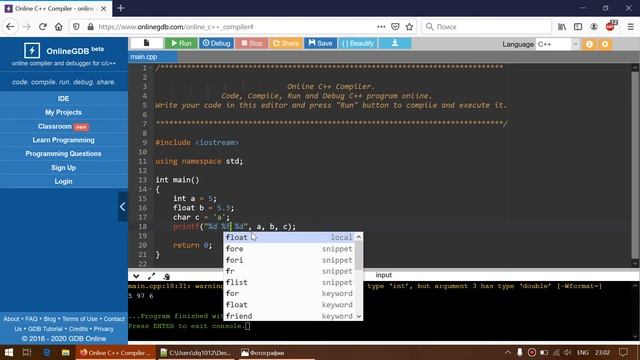Choose 'float' keyword suggestion
The width and height of the screenshot is (640, 360).
tap(289, 305)
